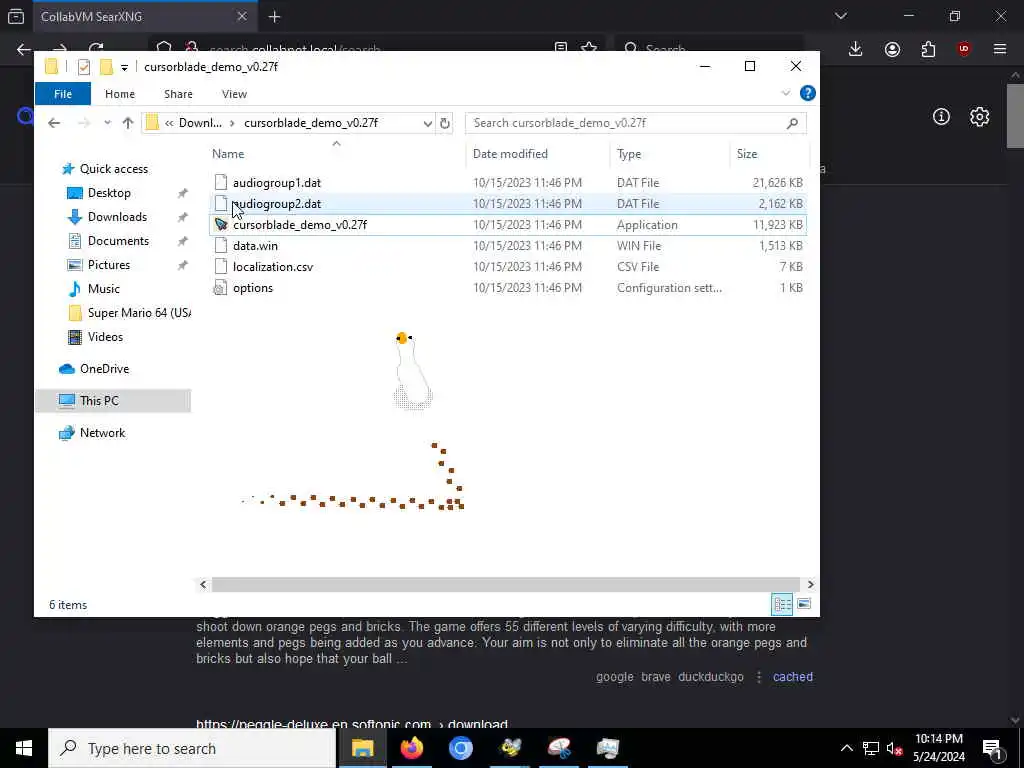
Task: Click the localization.csv file name
Action: (x=273, y=266)
